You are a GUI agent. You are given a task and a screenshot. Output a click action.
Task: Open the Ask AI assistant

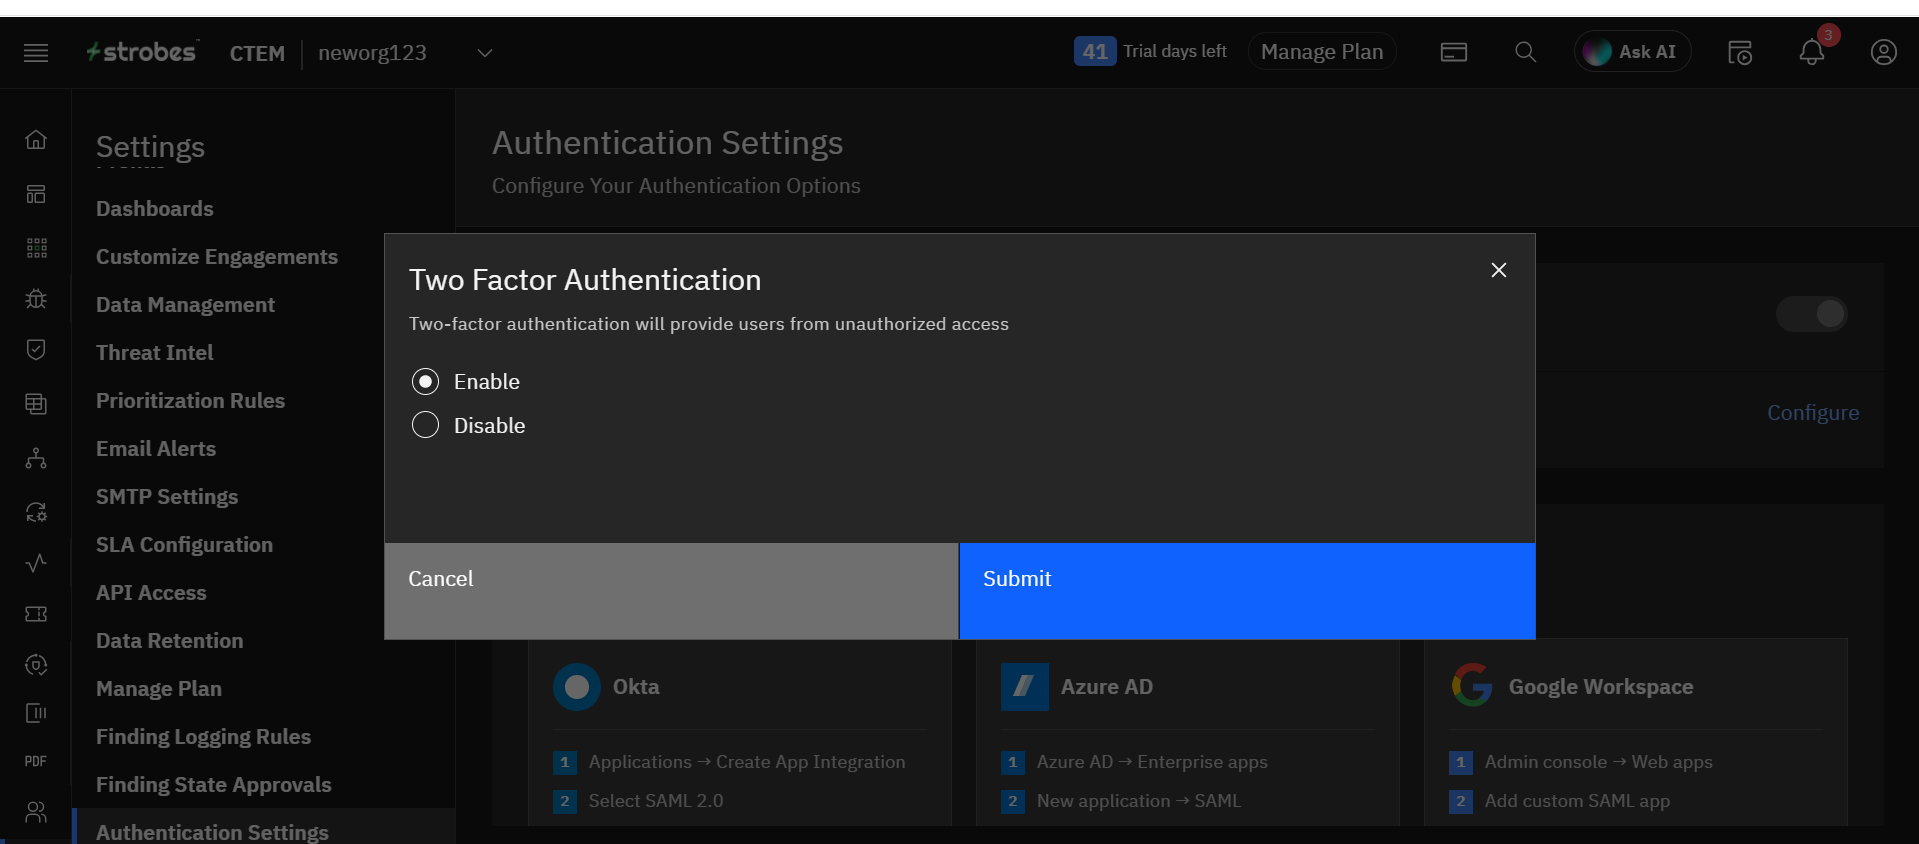[1632, 52]
